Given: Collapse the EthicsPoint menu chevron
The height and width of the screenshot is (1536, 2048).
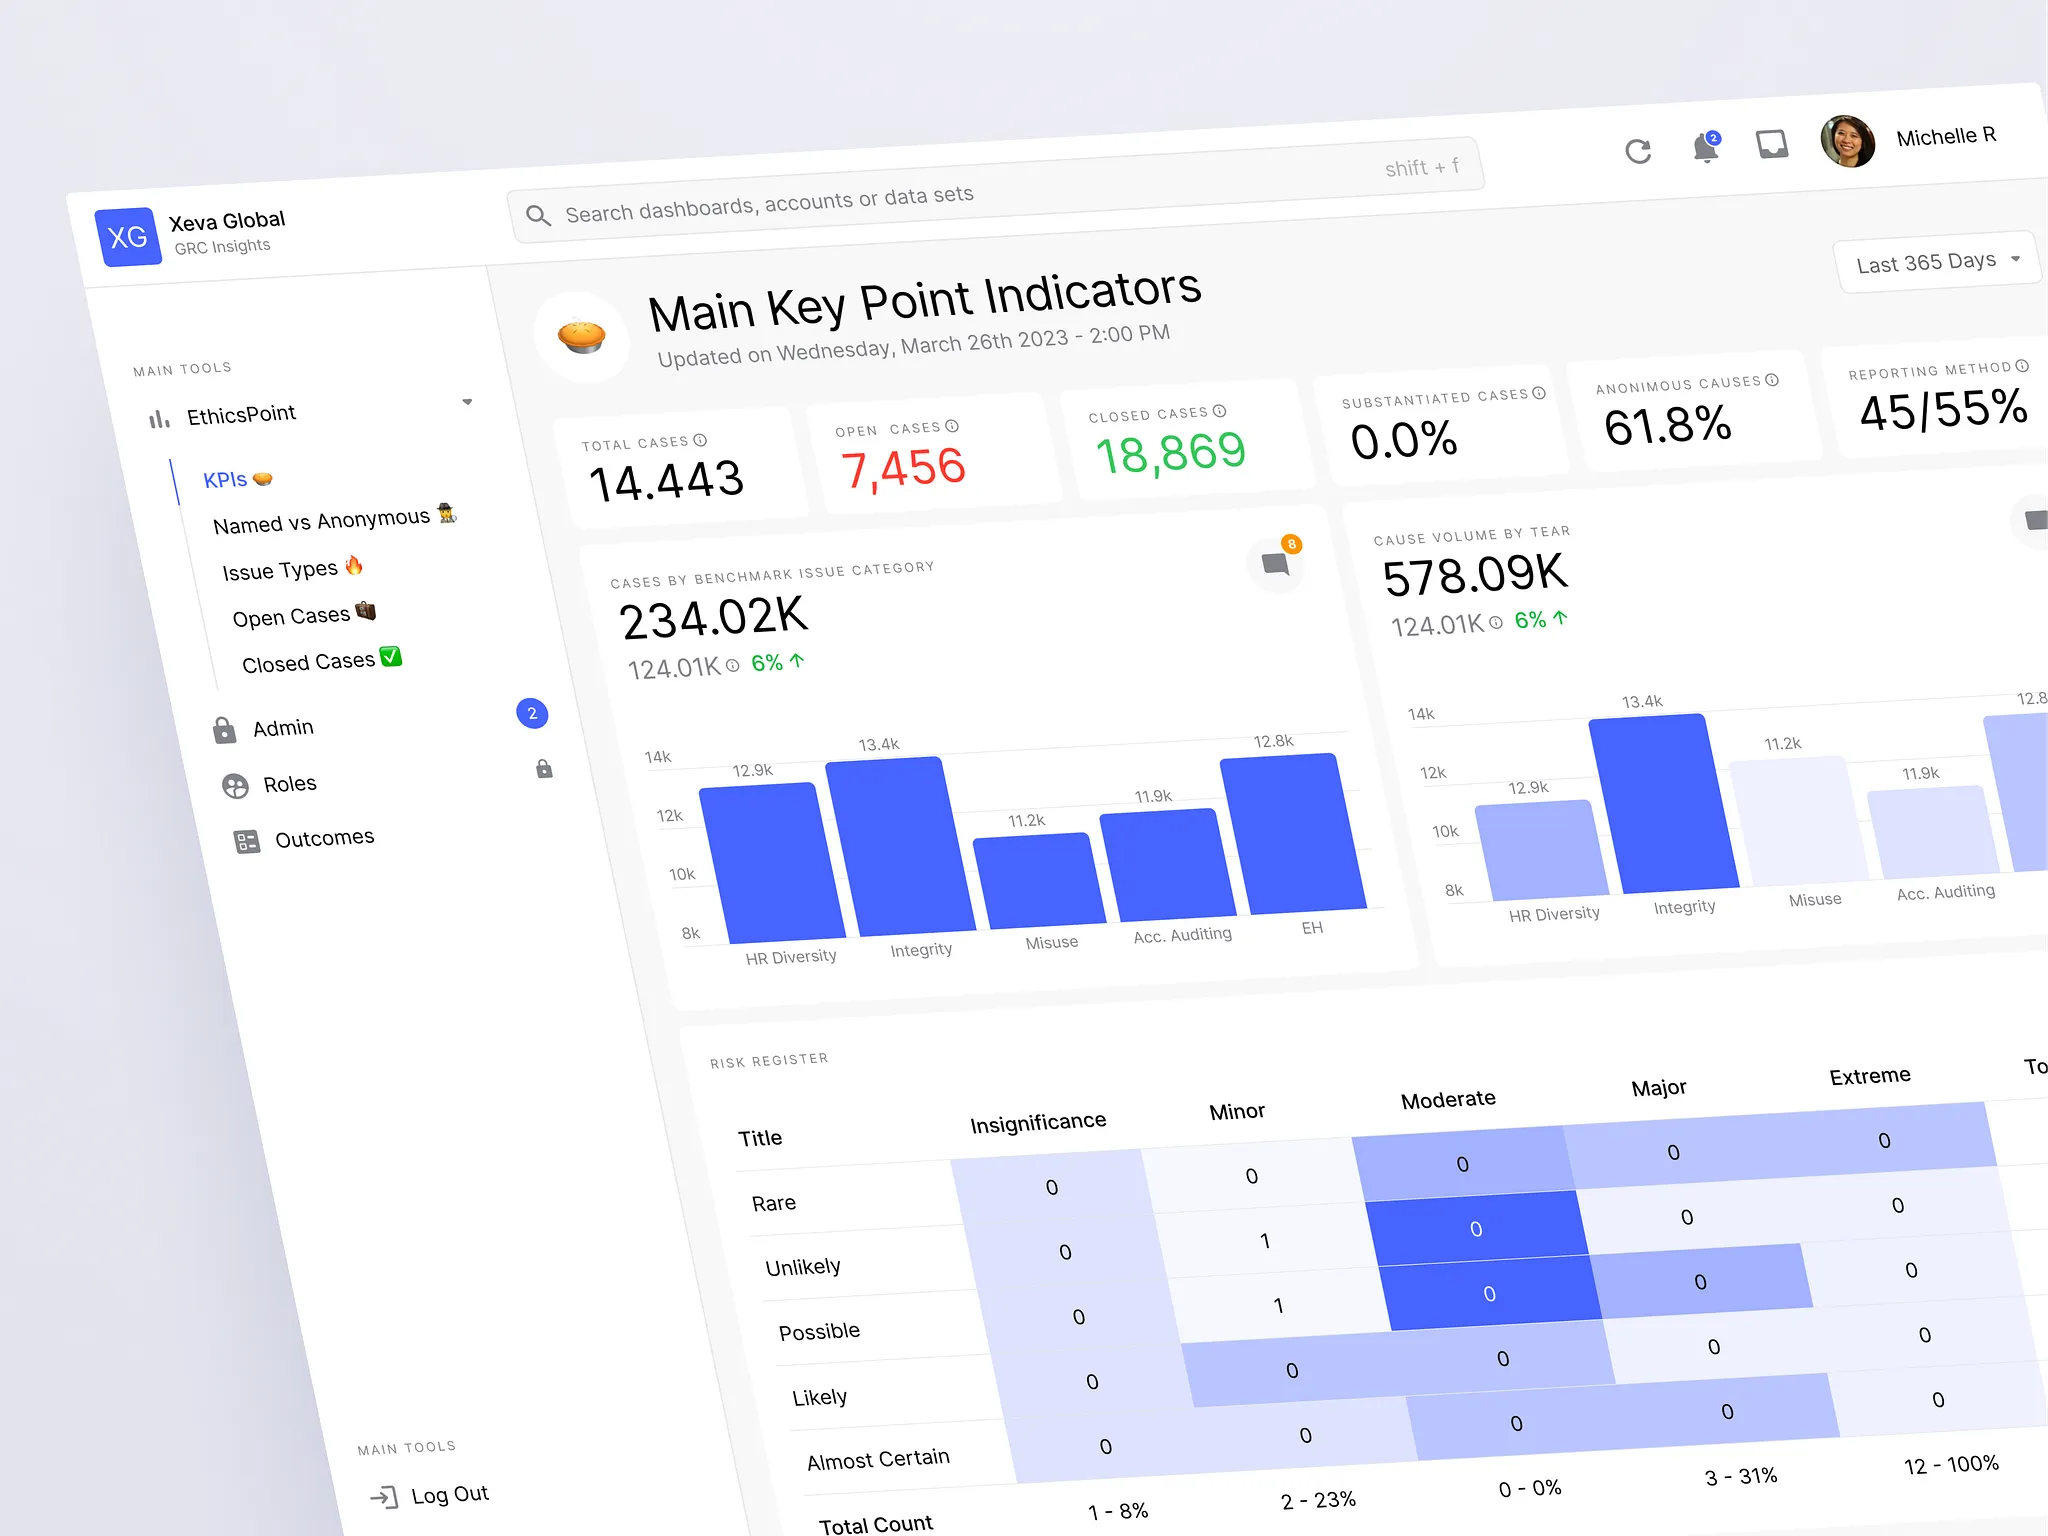Looking at the screenshot, I should (x=467, y=402).
